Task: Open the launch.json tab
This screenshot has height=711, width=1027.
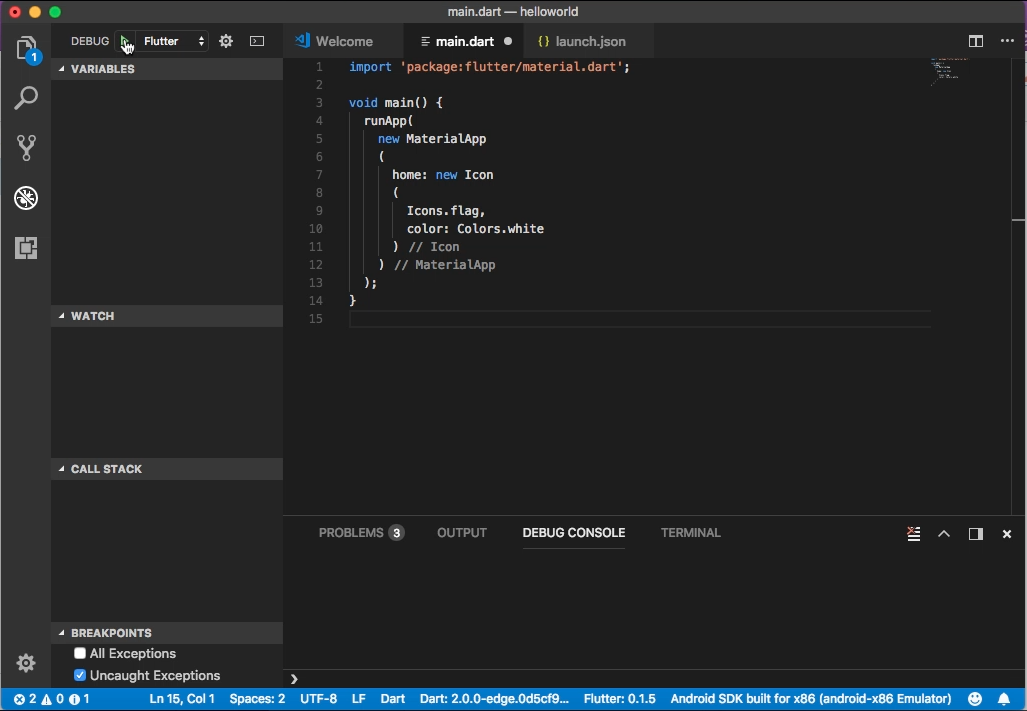Action: click(x=589, y=41)
